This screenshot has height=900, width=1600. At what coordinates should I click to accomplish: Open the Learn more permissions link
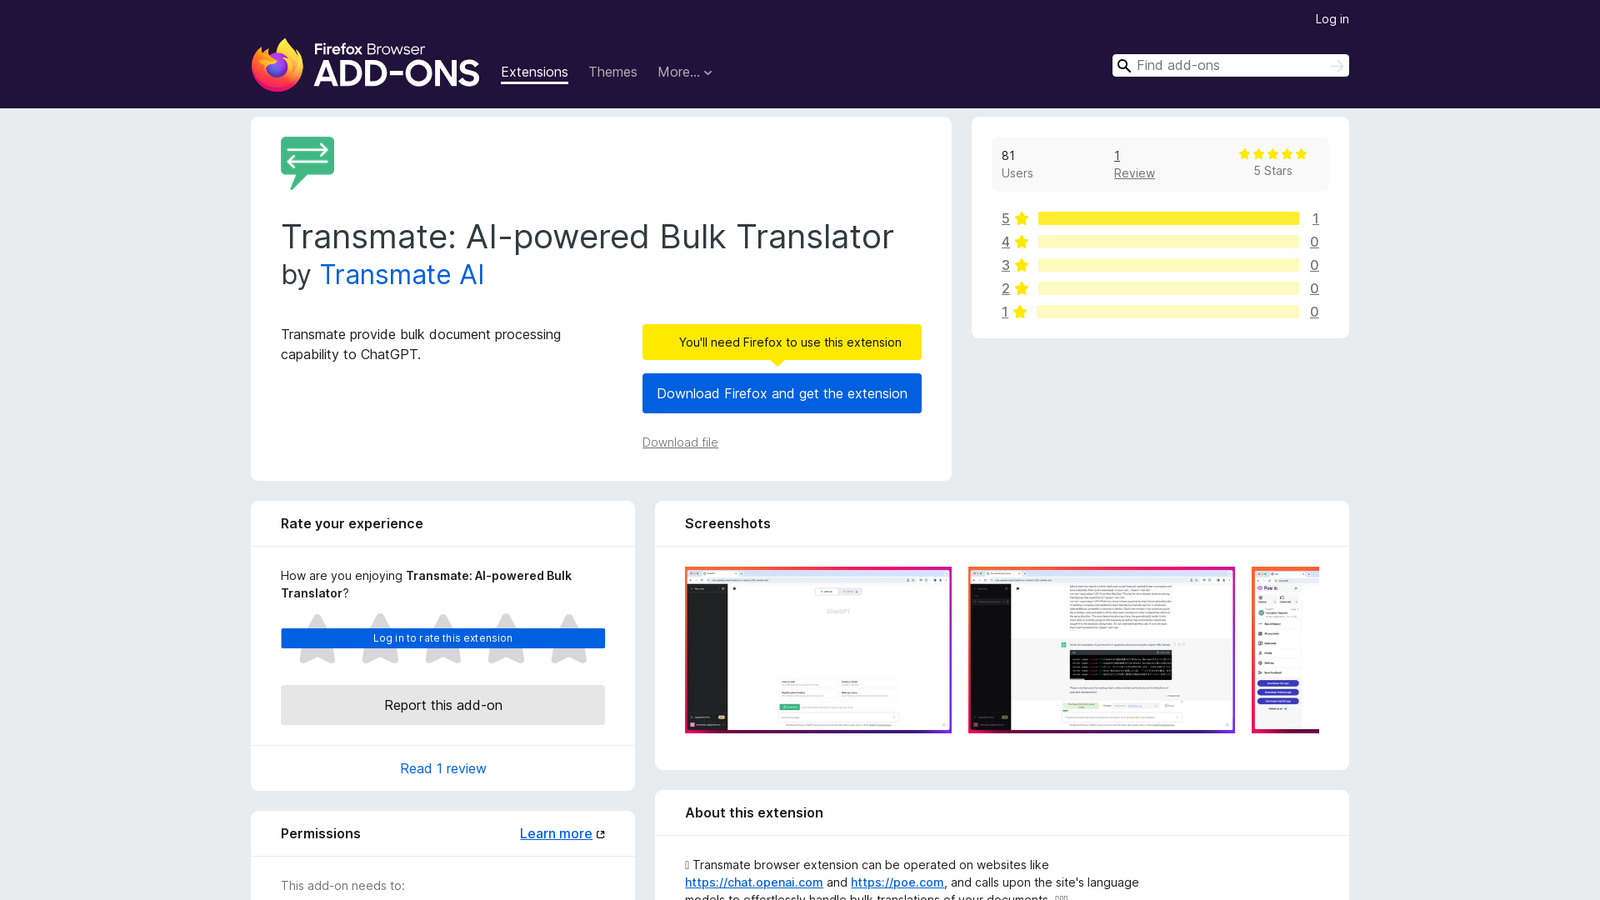click(556, 834)
